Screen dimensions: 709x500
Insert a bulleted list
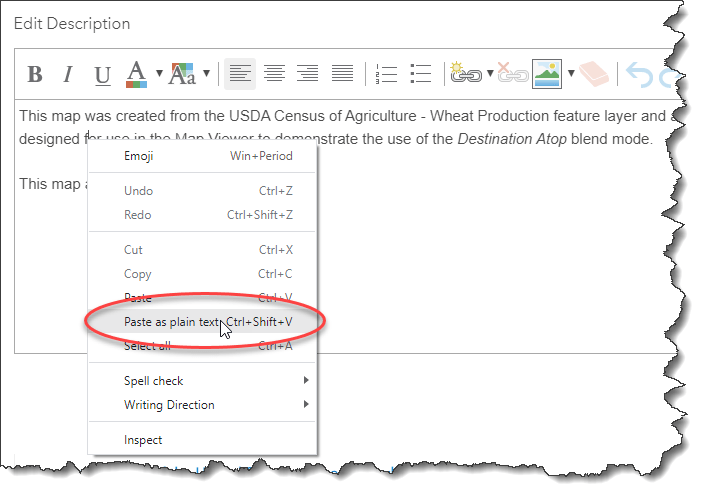421,74
